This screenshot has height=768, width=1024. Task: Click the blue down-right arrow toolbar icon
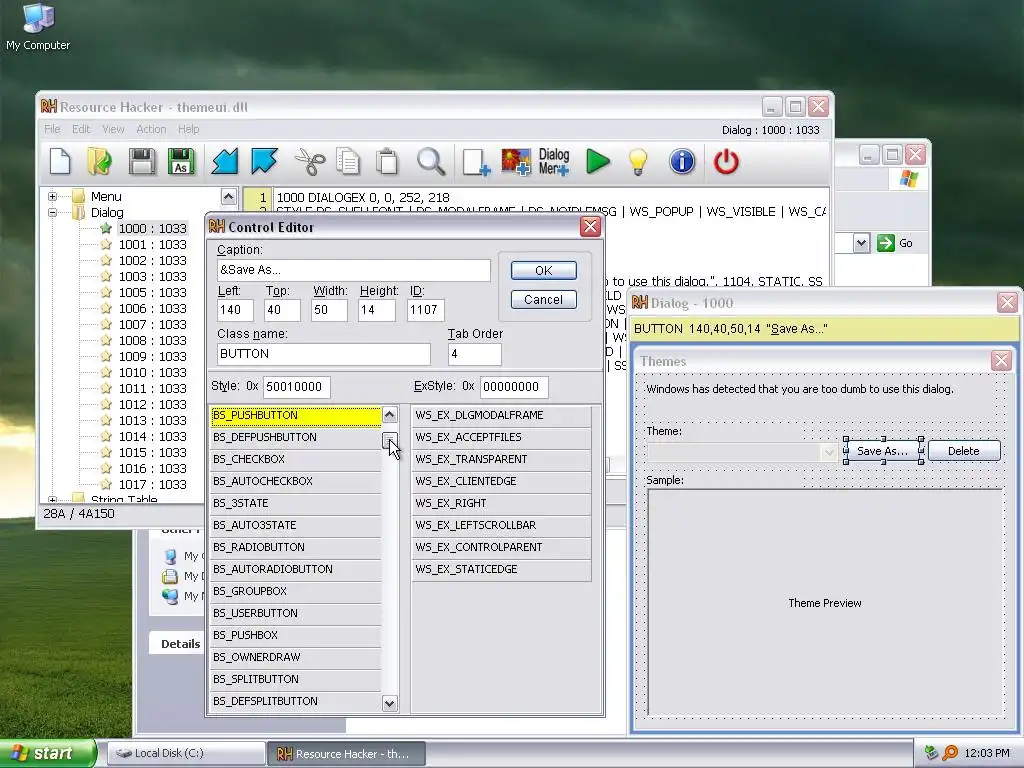[264, 161]
